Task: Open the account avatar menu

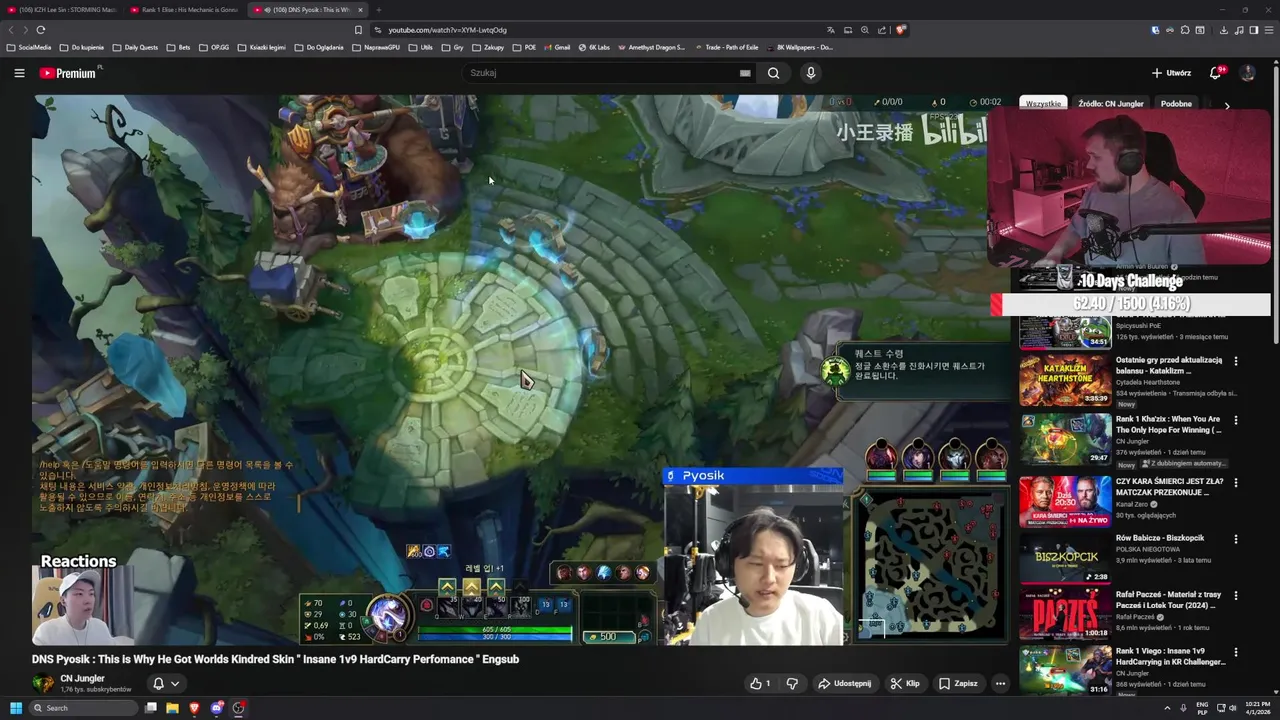Action: [x=1247, y=73]
